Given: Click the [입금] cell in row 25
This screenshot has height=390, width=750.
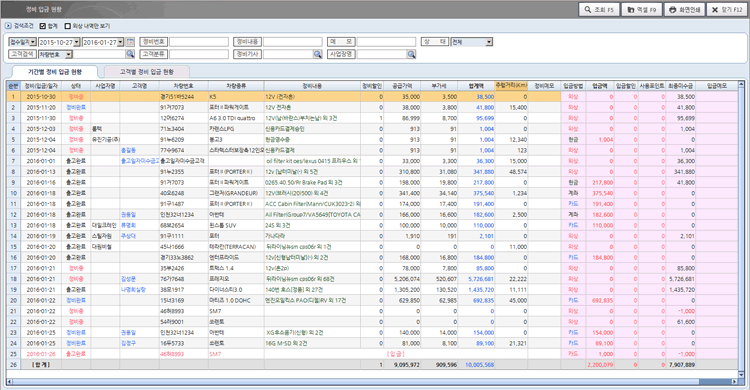Looking at the screenshot, I should click(396, 354).
